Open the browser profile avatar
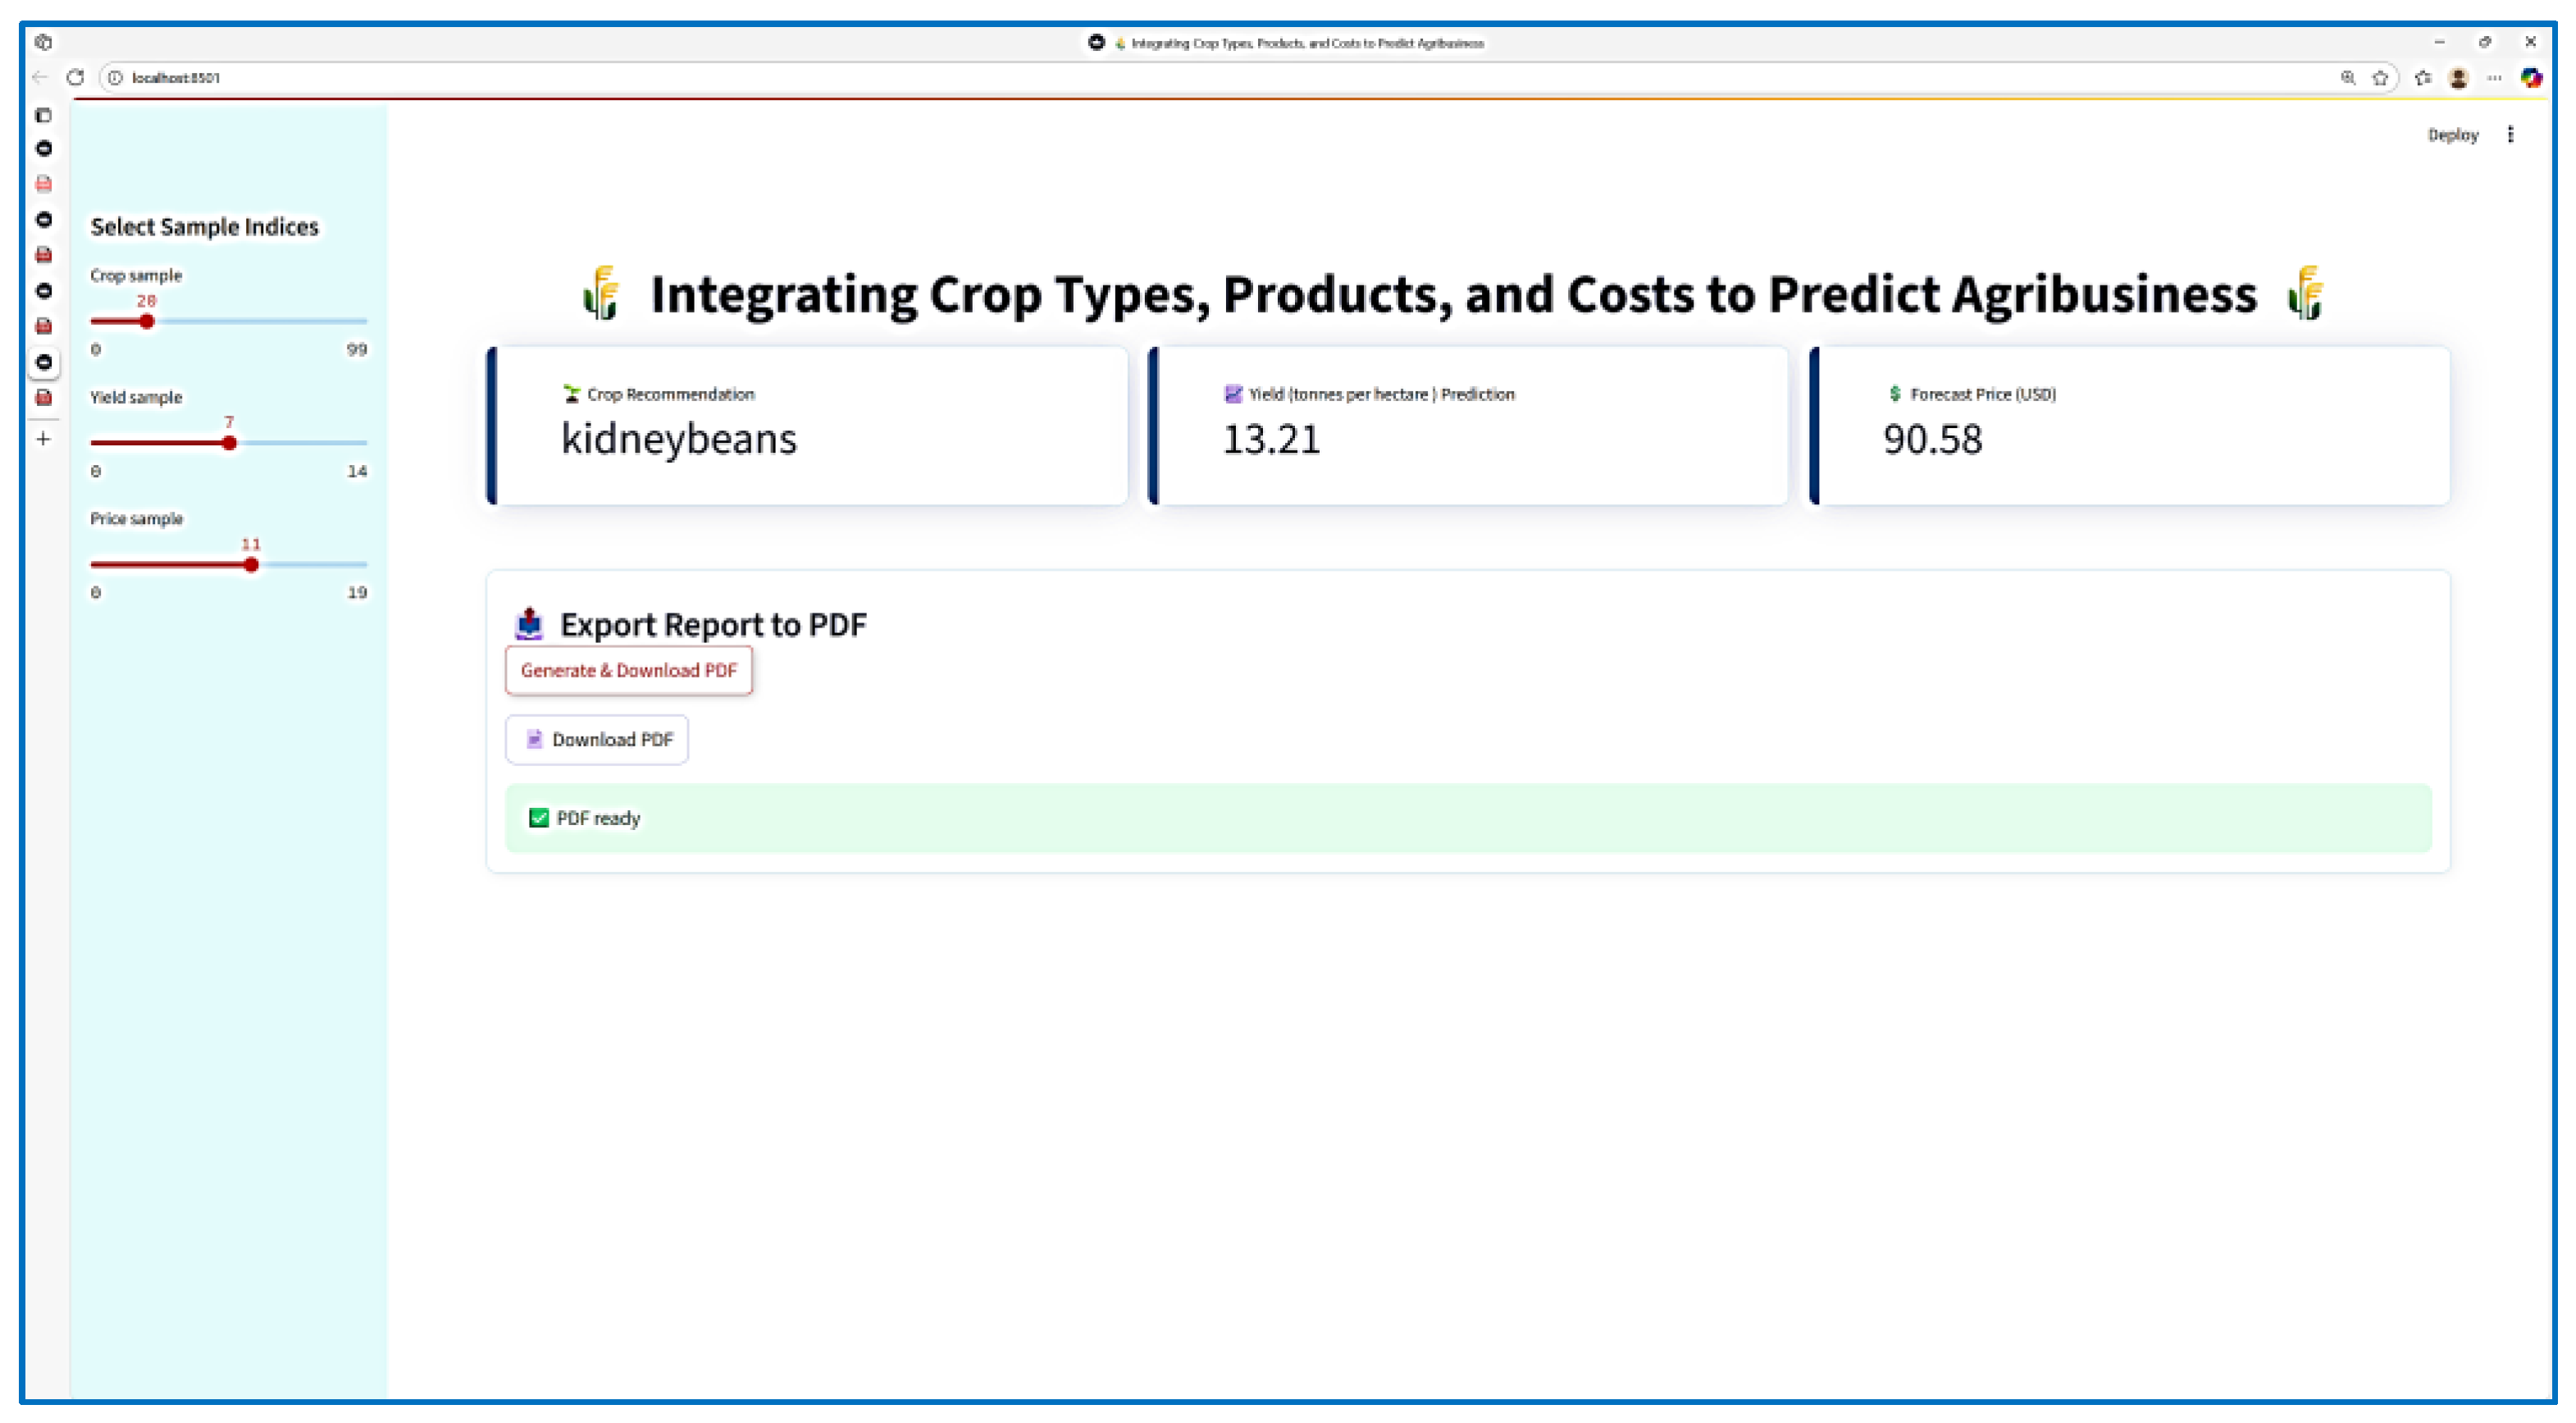 pos(2458,77)
